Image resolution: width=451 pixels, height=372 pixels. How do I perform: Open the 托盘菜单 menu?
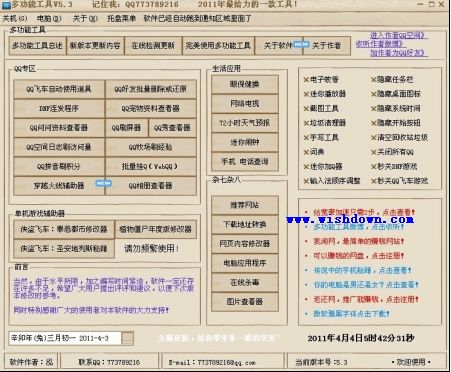(x=121, y=18)
